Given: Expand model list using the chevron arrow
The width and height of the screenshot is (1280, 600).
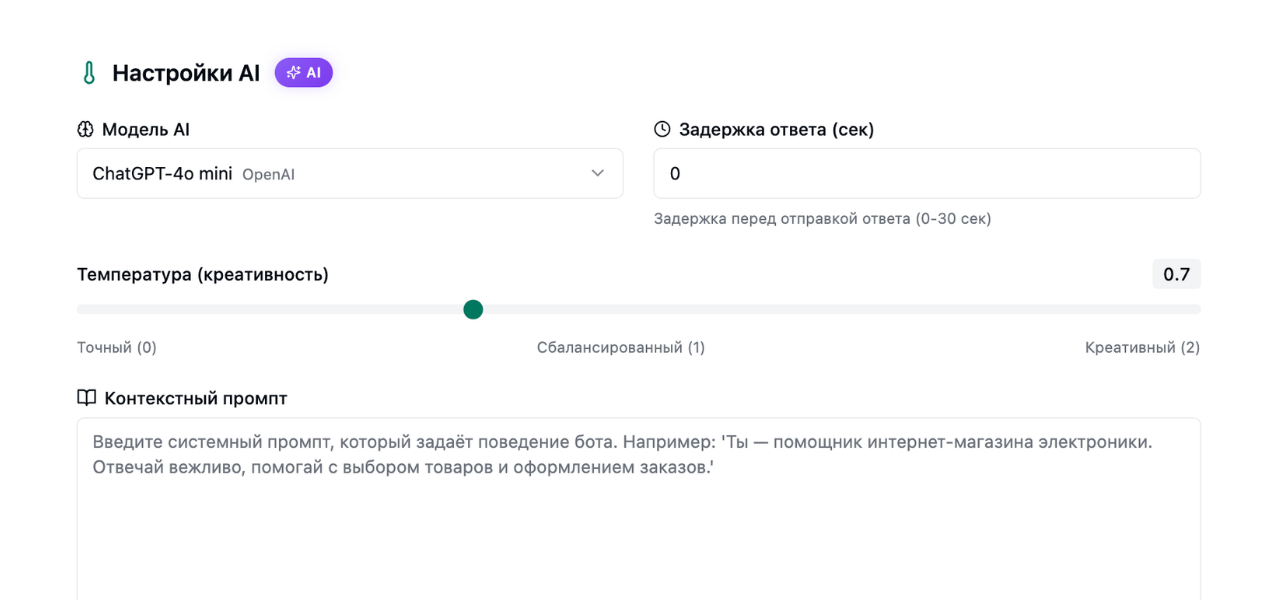Looking at the screenshot, I should tap(597, 173).
